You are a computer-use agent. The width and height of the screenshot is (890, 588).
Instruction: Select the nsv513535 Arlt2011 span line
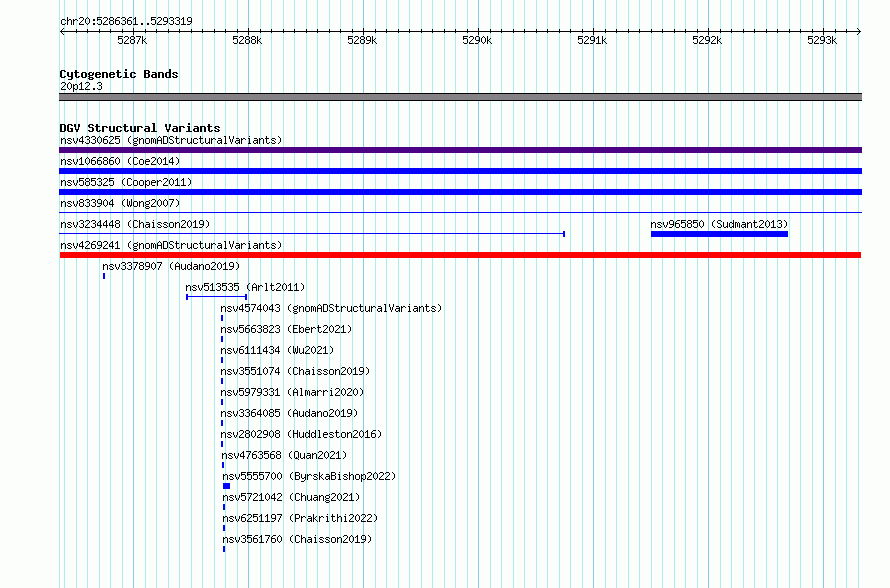pos(216,297)
